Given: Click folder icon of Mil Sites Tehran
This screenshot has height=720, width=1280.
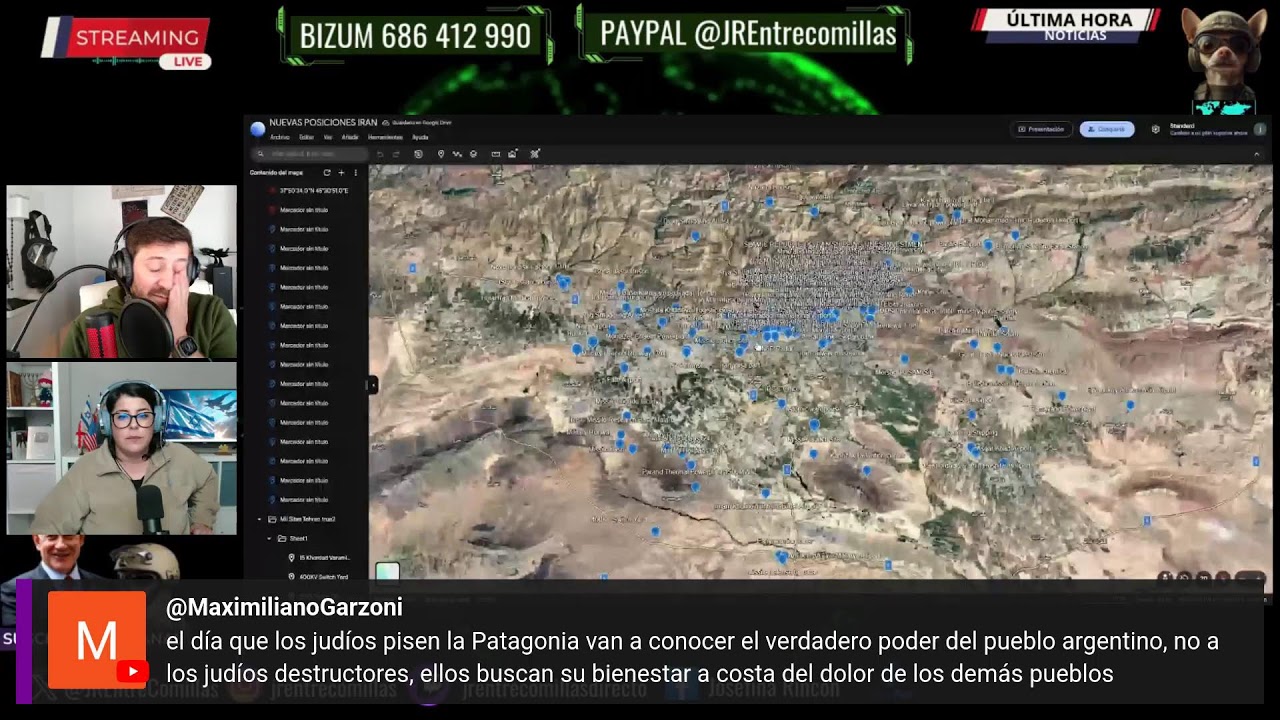Looking at the screenshot, I should 272,519.
